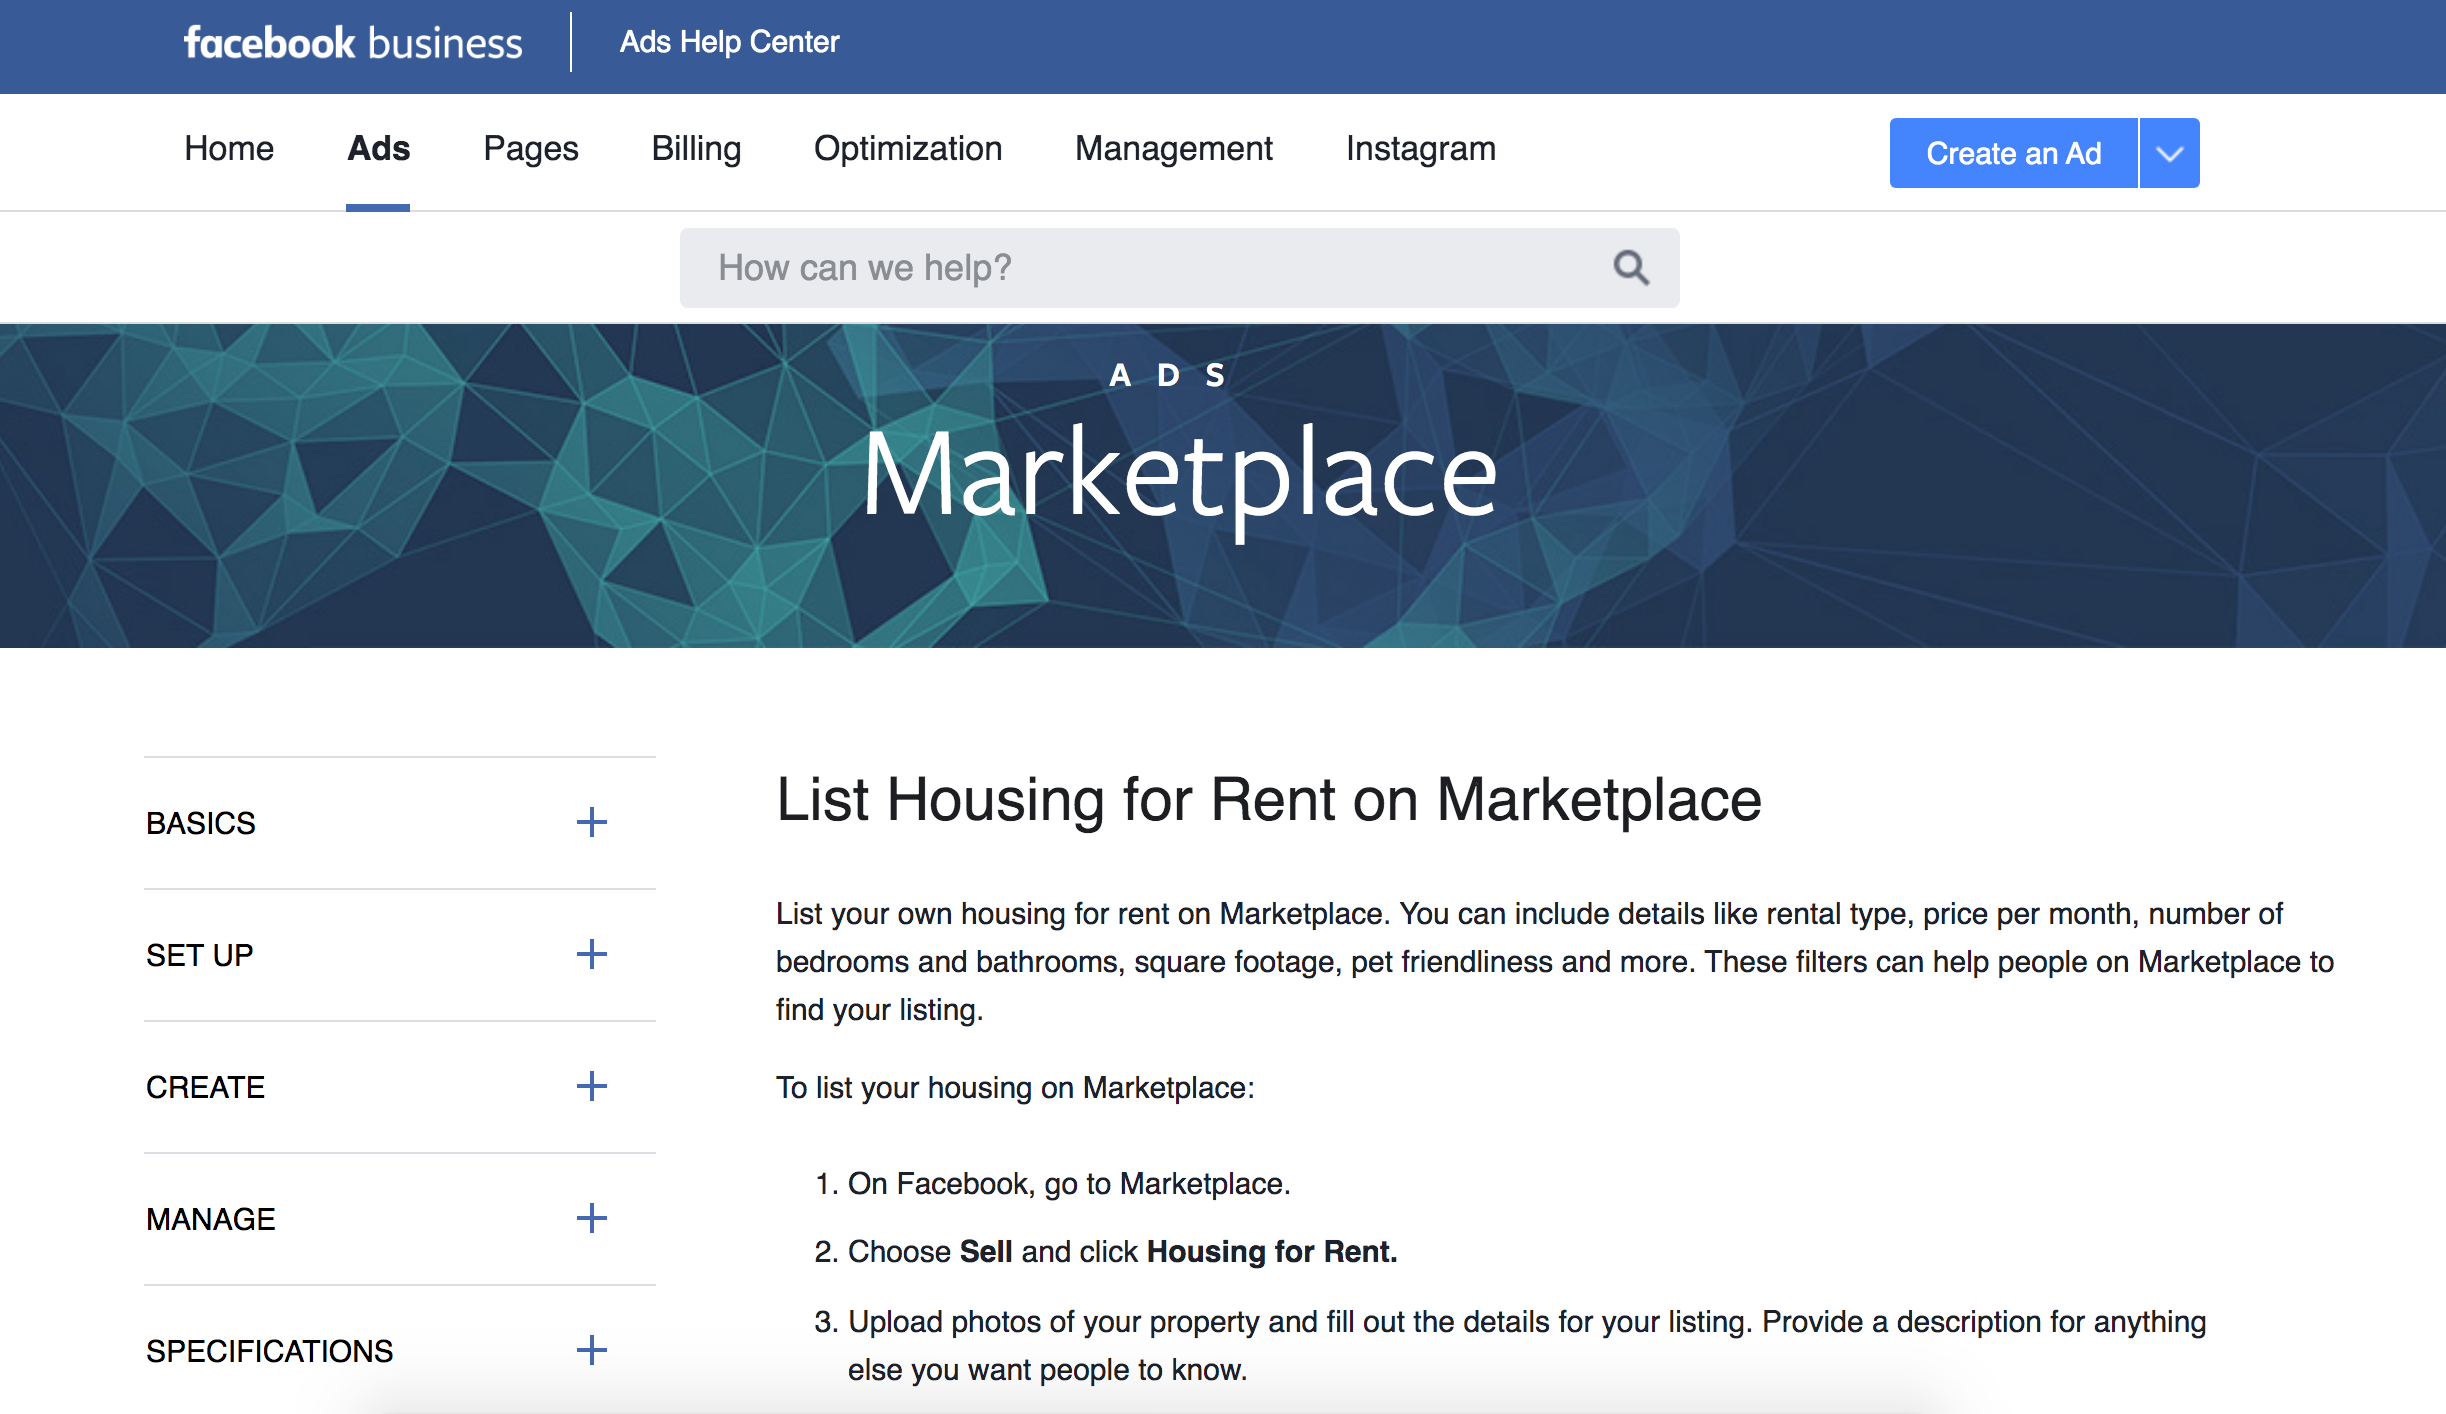2446x1414 pixels.
Task: Open the Home tab
Action: click(x=229, y=148)
